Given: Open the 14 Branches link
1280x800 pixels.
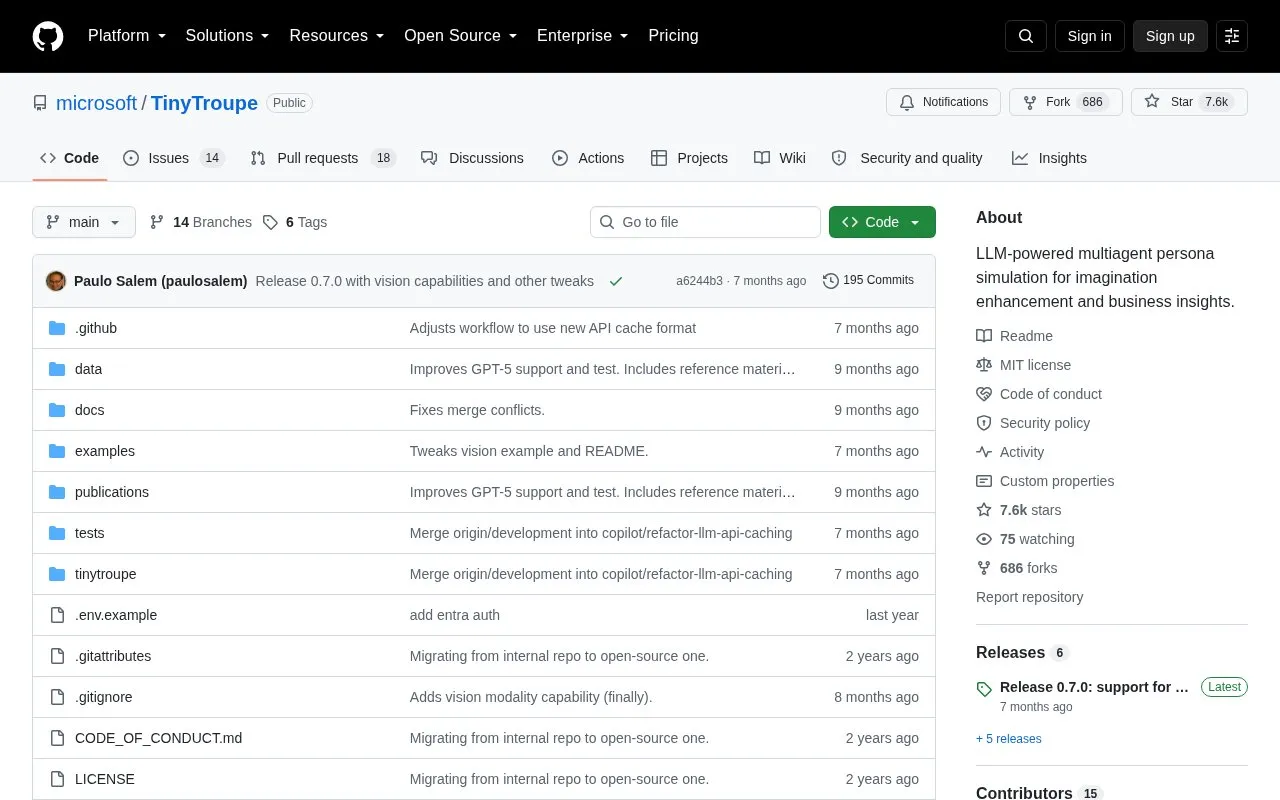Looking at the screenshot, I should [201, 222].
